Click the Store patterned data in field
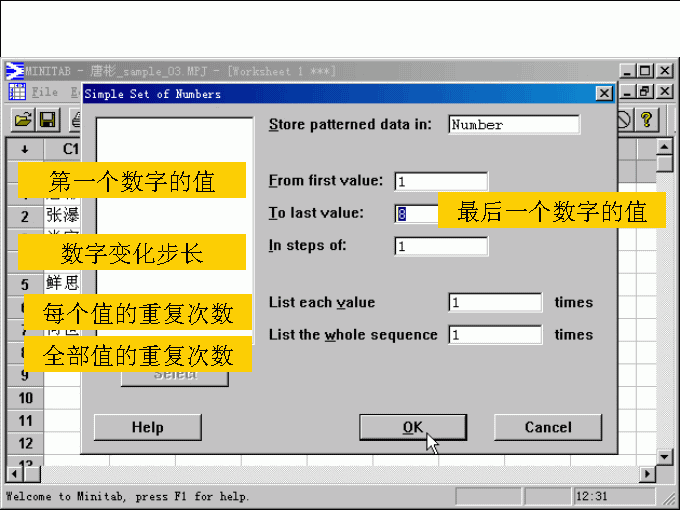 click(513, 125)
